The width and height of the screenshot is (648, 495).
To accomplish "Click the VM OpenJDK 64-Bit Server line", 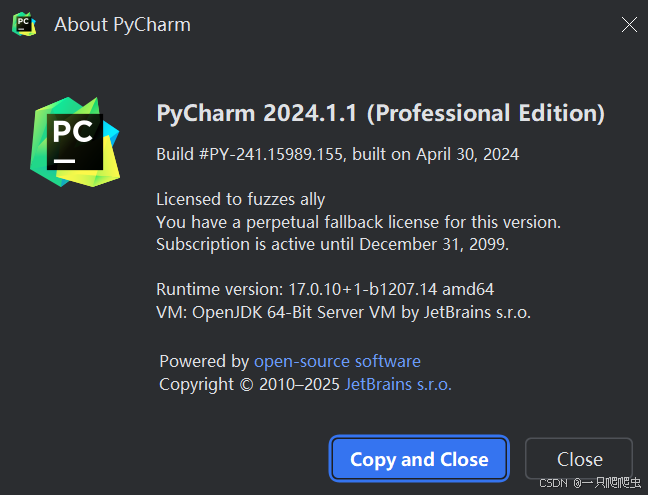I will (x=343, y=312).
